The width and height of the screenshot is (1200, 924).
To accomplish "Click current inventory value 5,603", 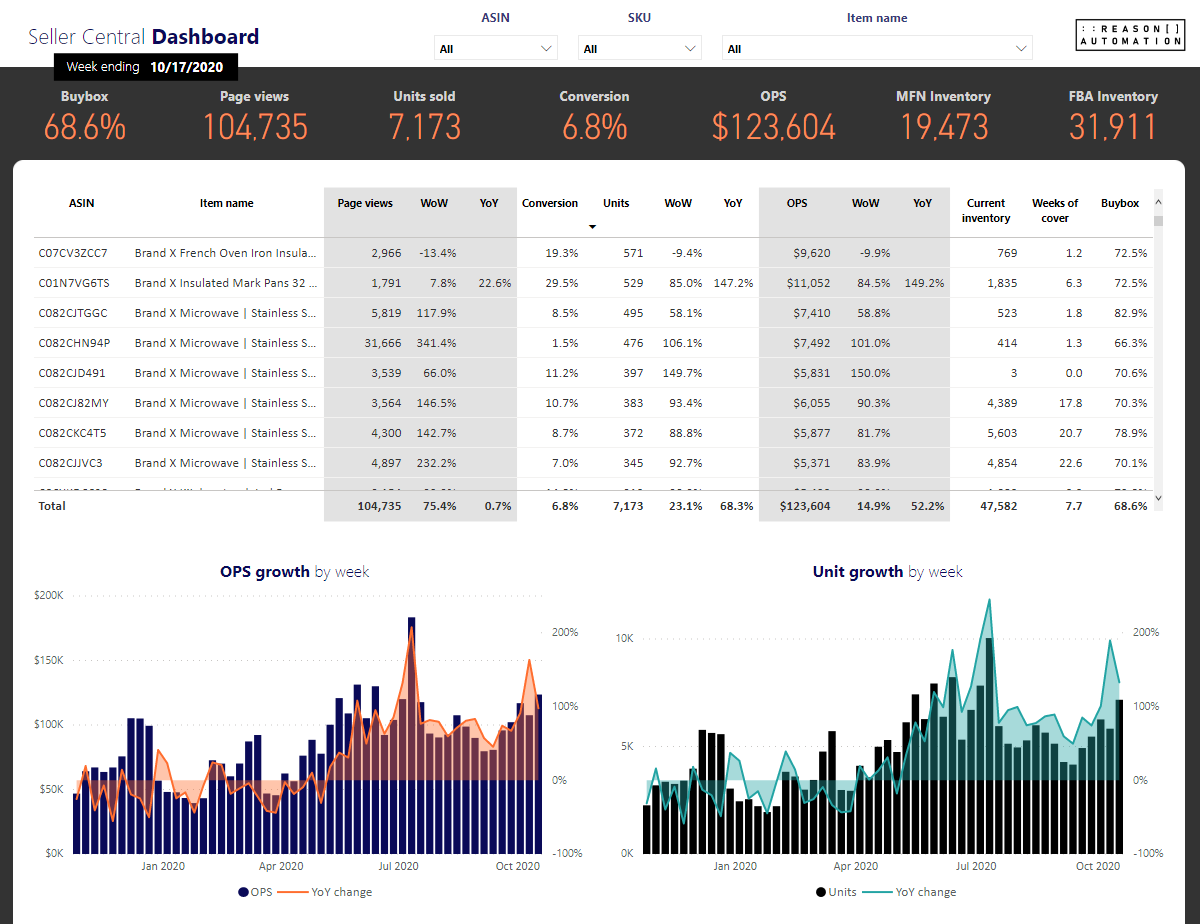I will pos(1001,433).
